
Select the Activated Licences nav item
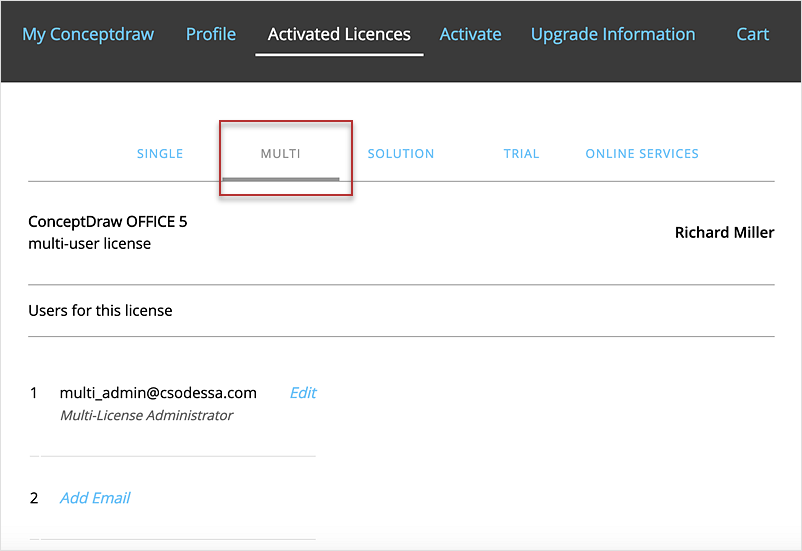point(339,34)
